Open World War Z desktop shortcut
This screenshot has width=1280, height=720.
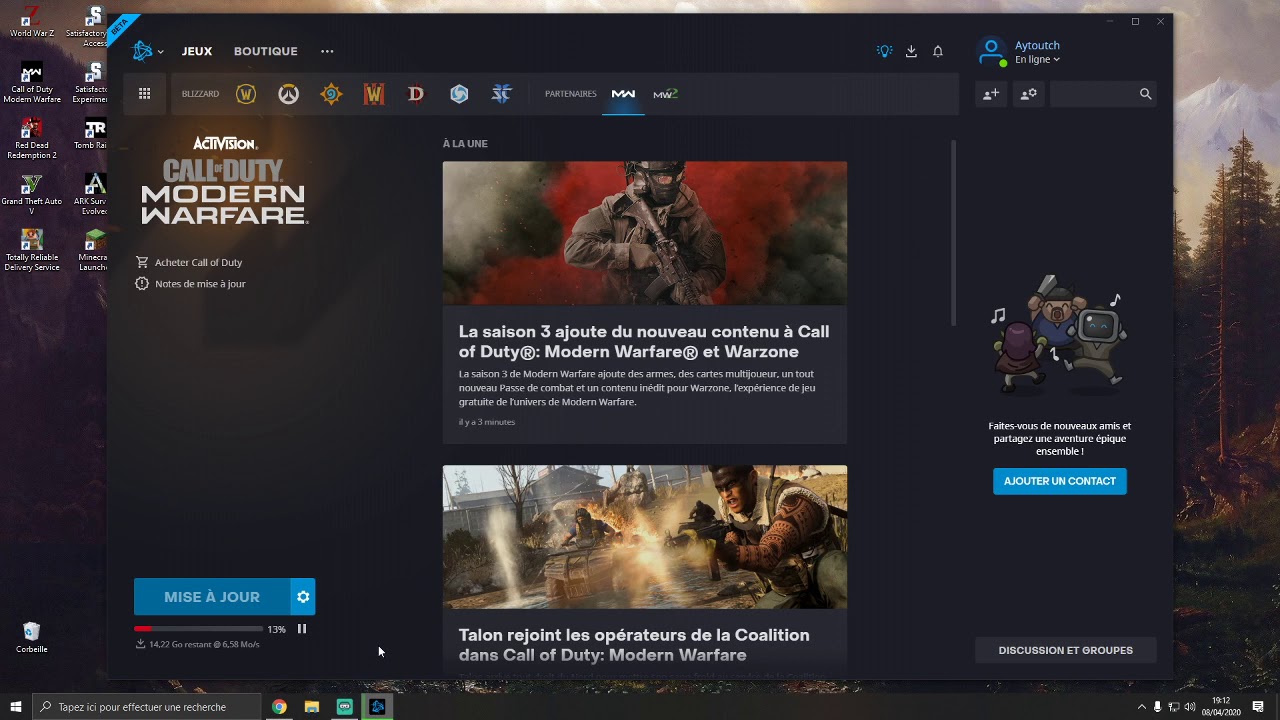[x=31, y=22]
